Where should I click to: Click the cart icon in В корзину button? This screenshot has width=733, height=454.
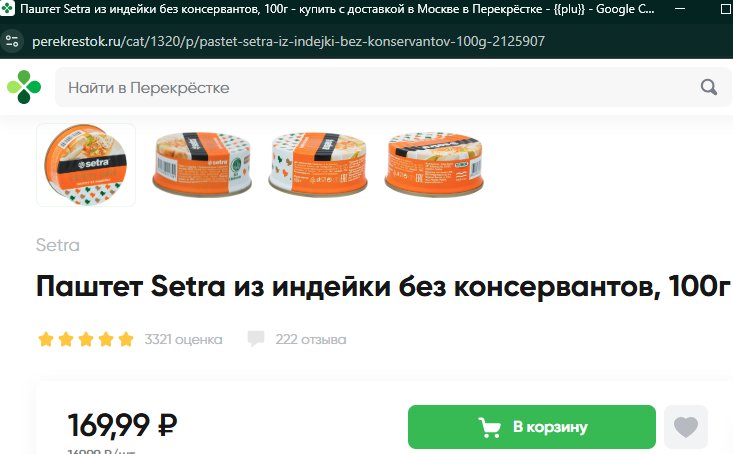[489, 427]
